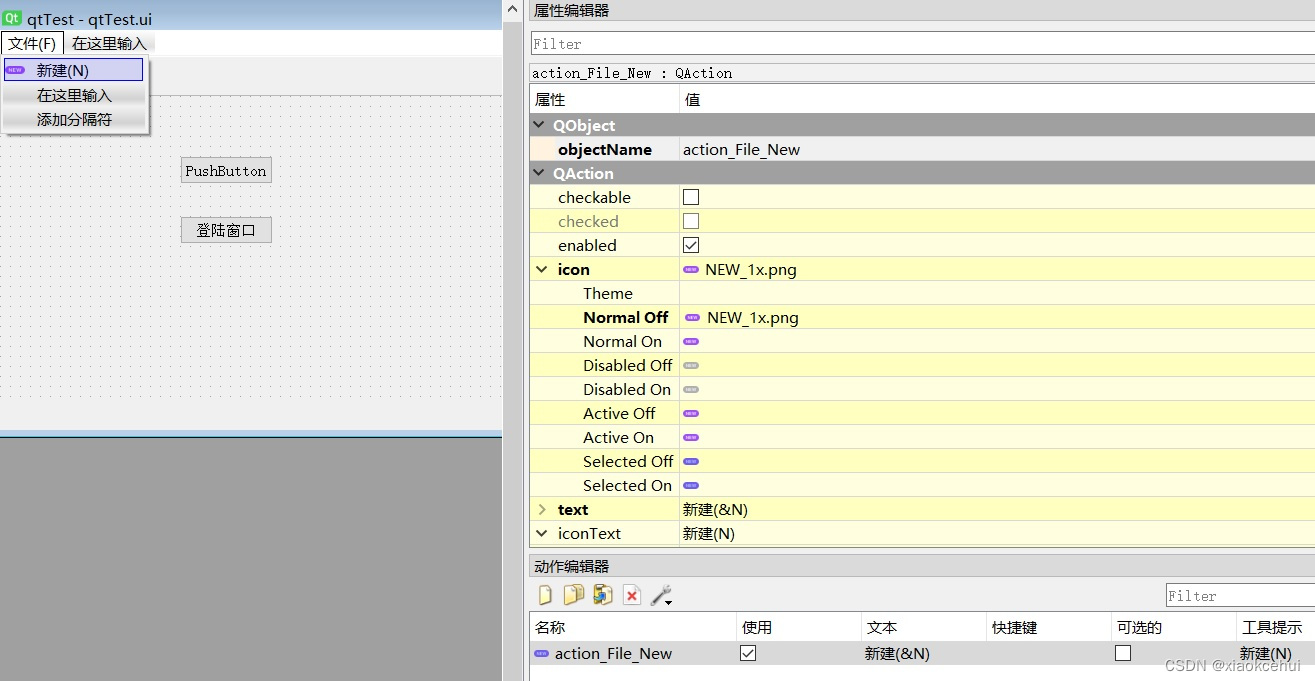Click the Paste action icon
The height and width of the screenshot is (681, 1315).
pyautogui.click(x=602, y=595)
